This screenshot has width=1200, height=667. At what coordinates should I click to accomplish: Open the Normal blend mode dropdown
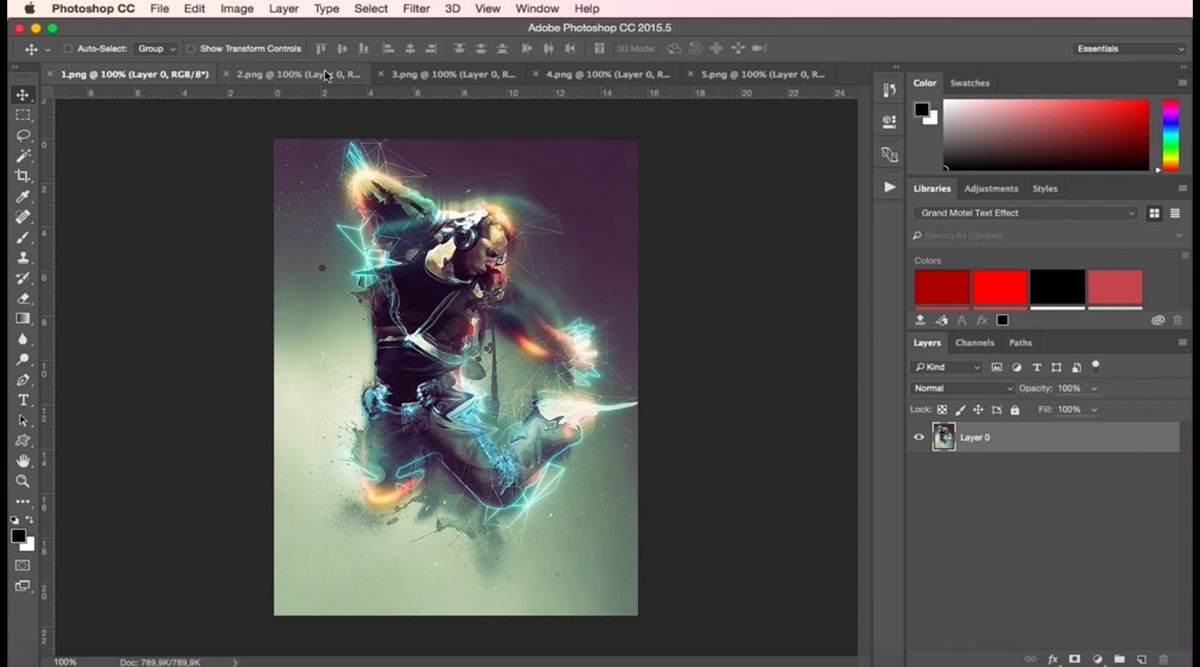click(x=962, y=388)
